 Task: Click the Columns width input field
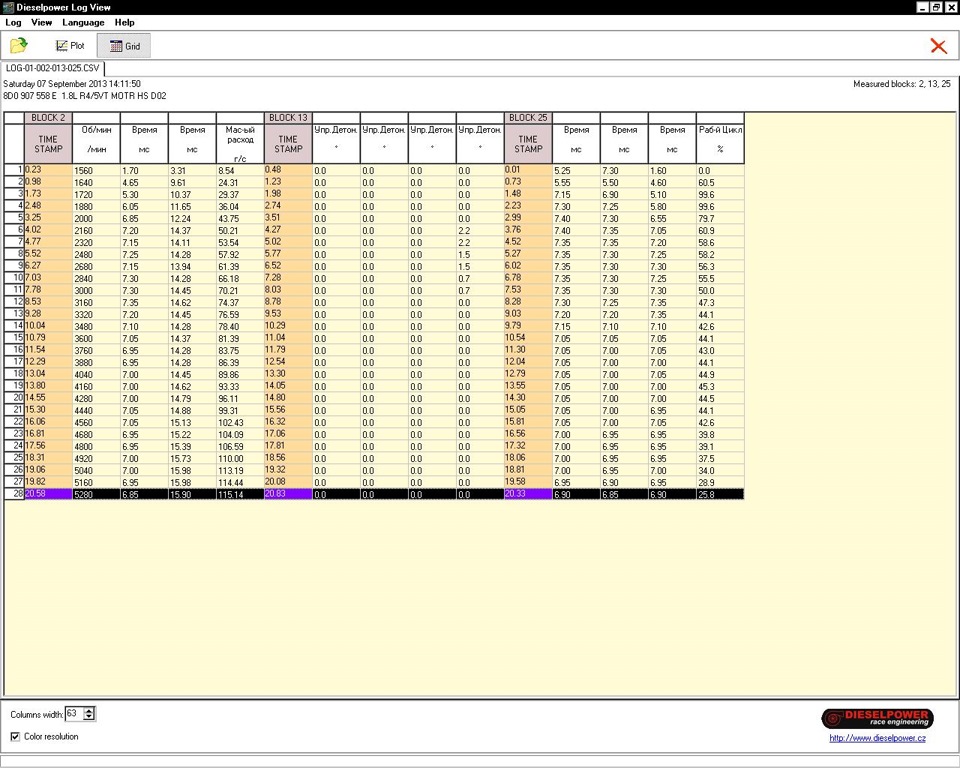[x=74, y=713]
